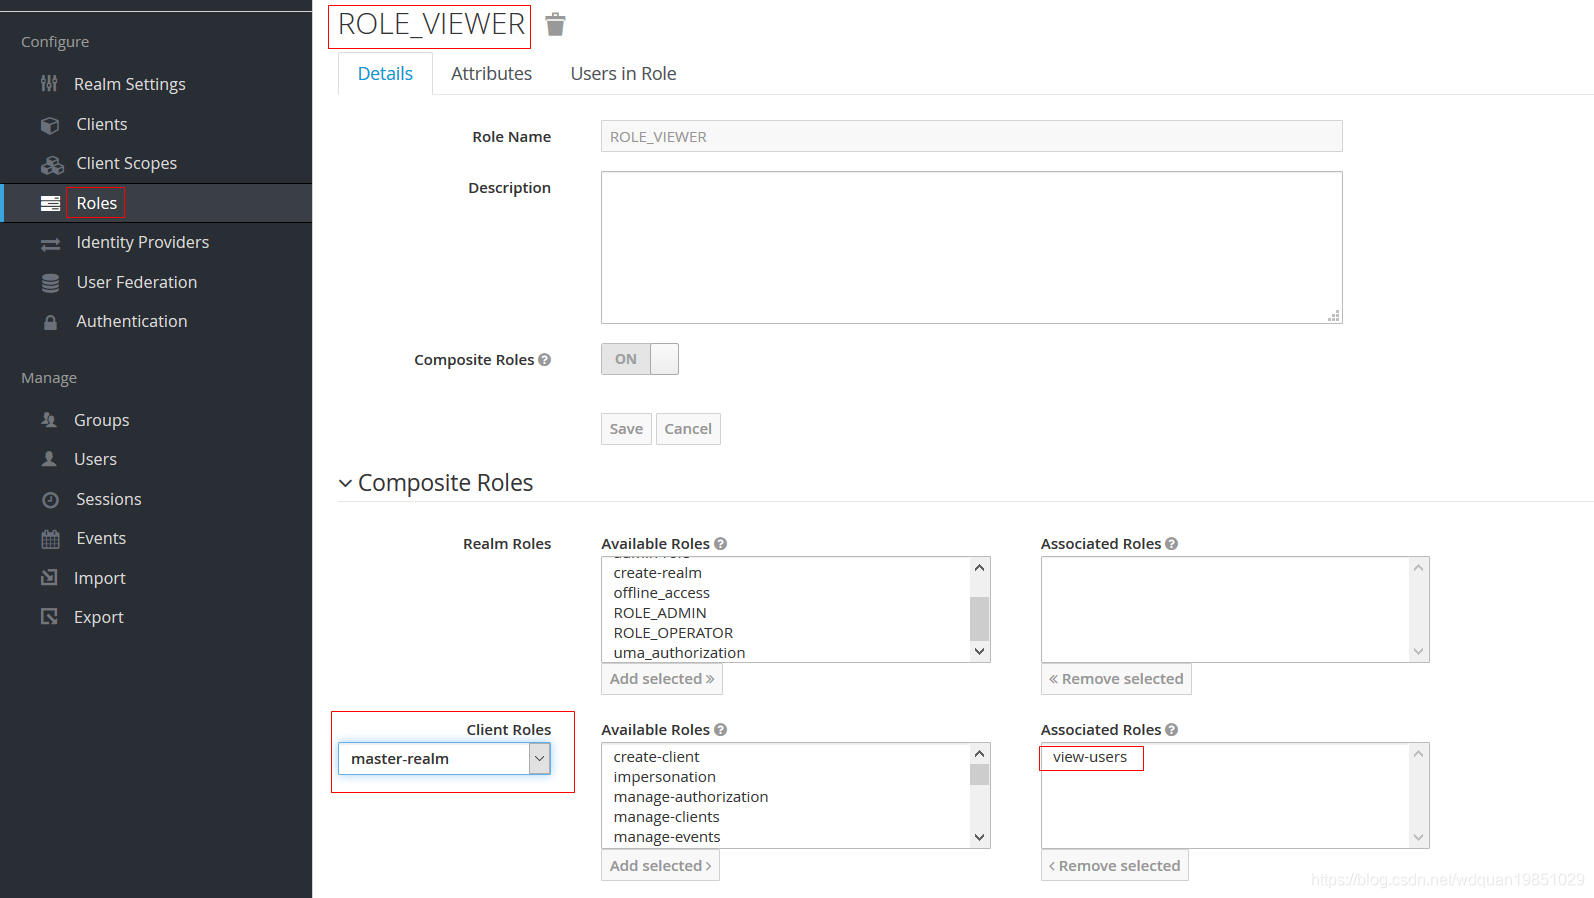Switch to the Attributes tab
1594x898 pixels.
(491, 74)
